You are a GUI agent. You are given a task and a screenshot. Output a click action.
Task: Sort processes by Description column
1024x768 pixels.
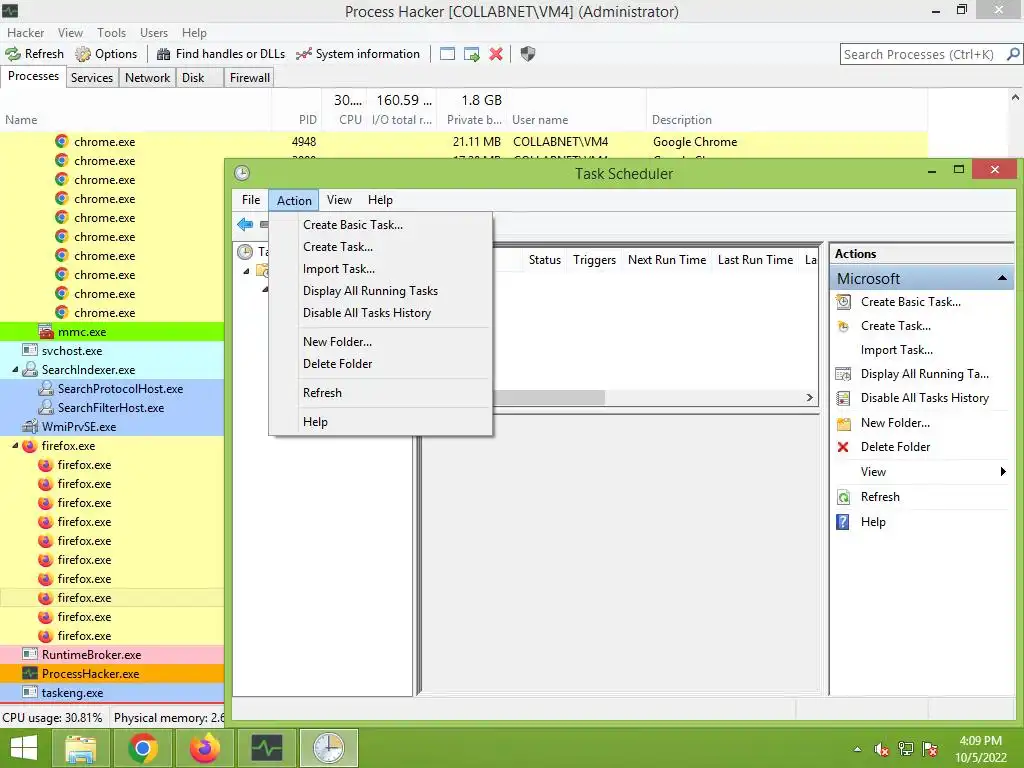pos(786,110)
